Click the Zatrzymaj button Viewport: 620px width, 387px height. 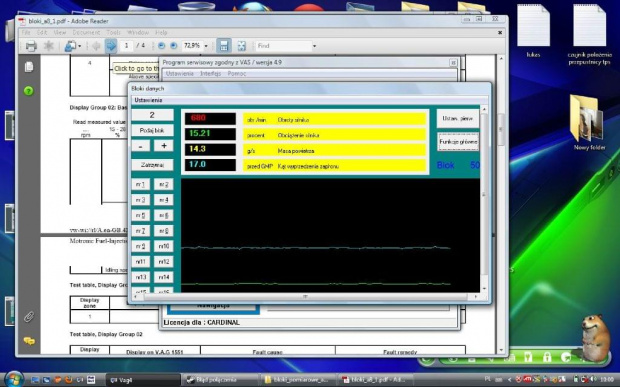pyautogui.click(x=152, y=165)
